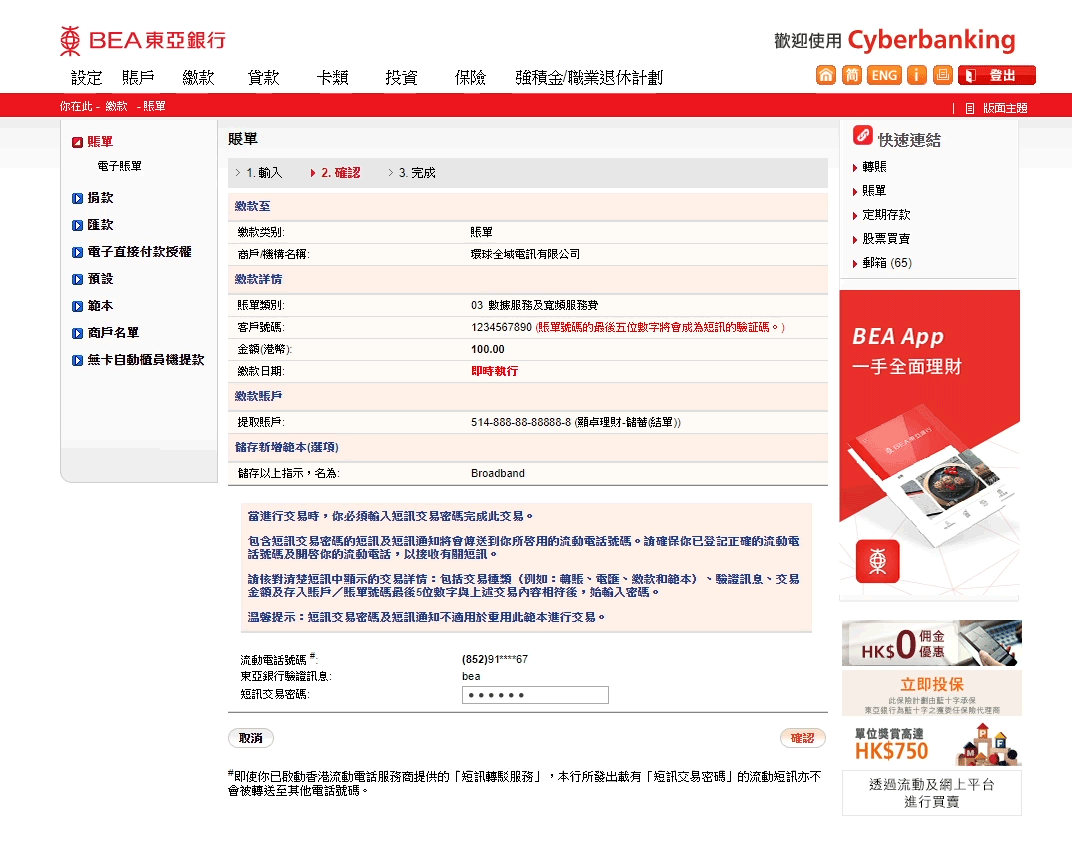Click the 繳款 breadcrumb link

[116, 107]
